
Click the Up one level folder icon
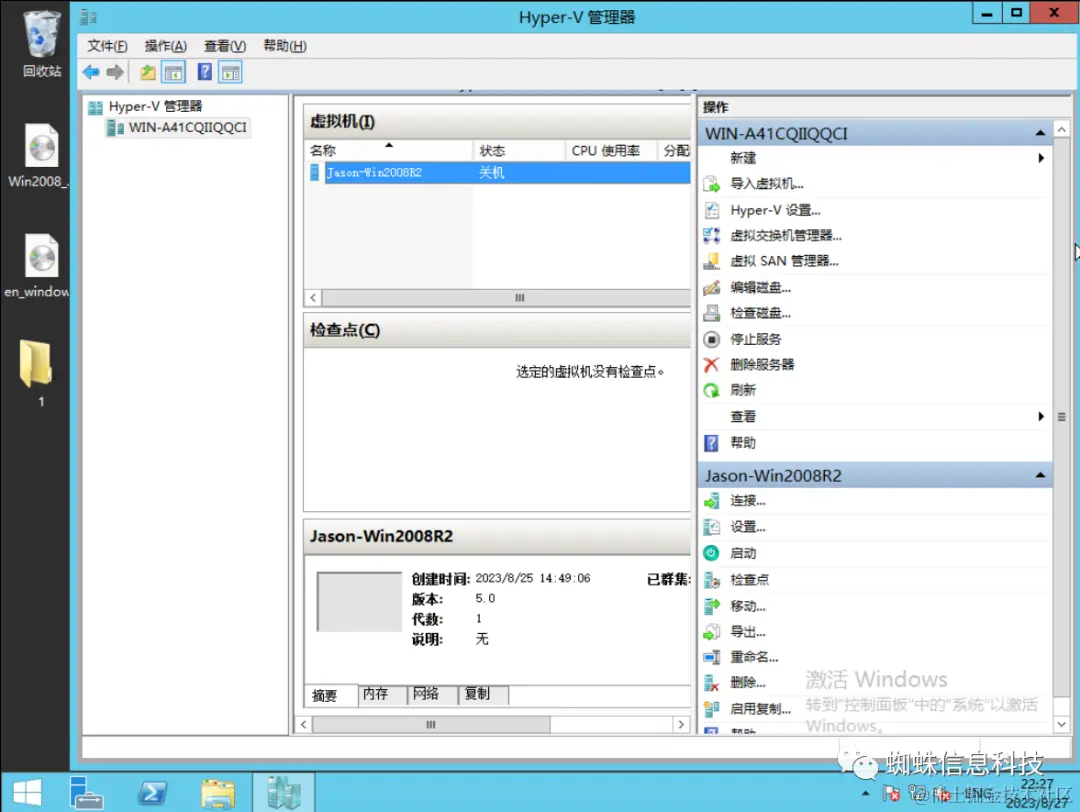tap(147, 72)
